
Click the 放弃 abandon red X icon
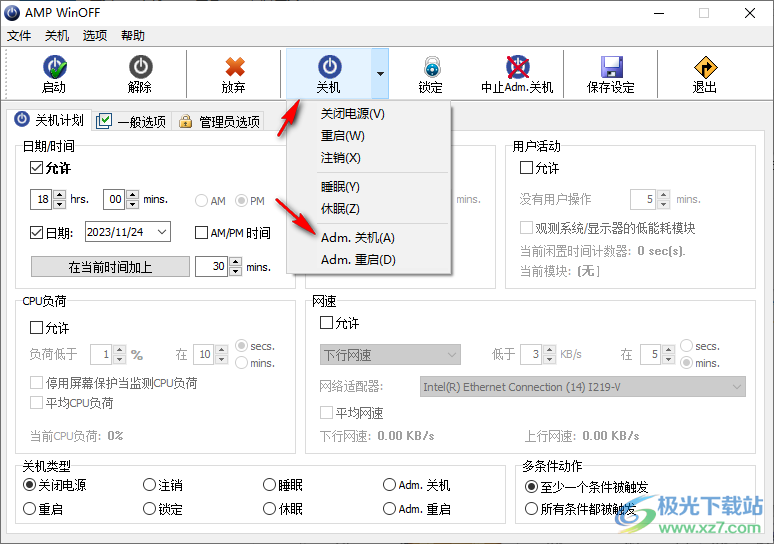pos(234,67)
